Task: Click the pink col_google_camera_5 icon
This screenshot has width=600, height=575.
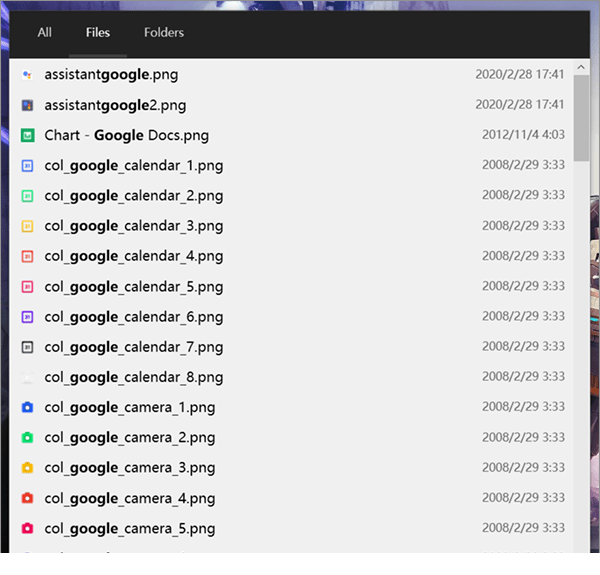Action: click(27, 529)
